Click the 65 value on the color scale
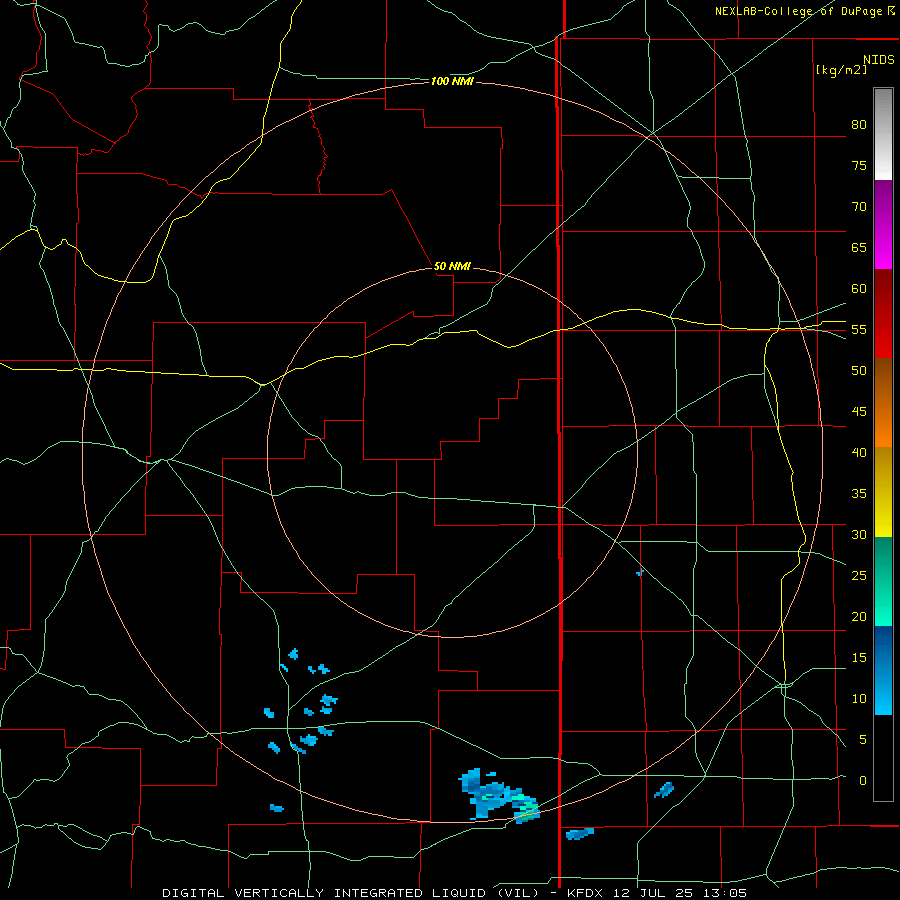 (x=859, y=247)
